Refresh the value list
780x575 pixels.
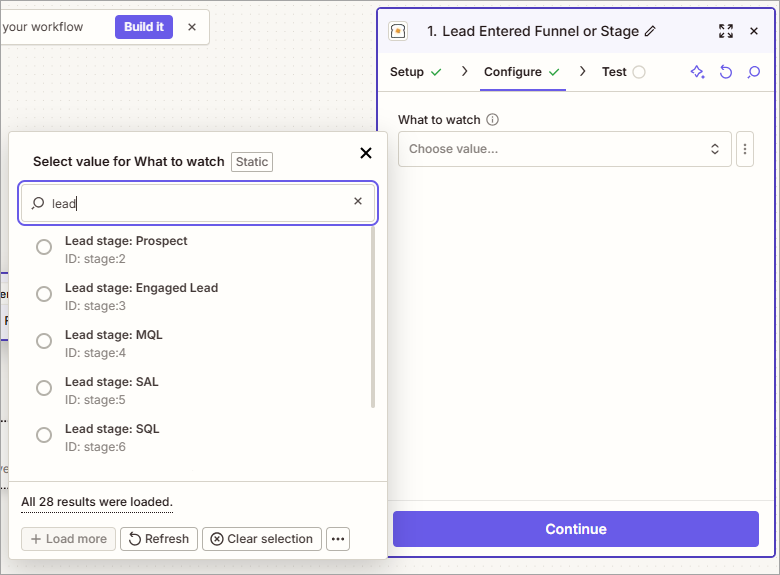point(159,539)
